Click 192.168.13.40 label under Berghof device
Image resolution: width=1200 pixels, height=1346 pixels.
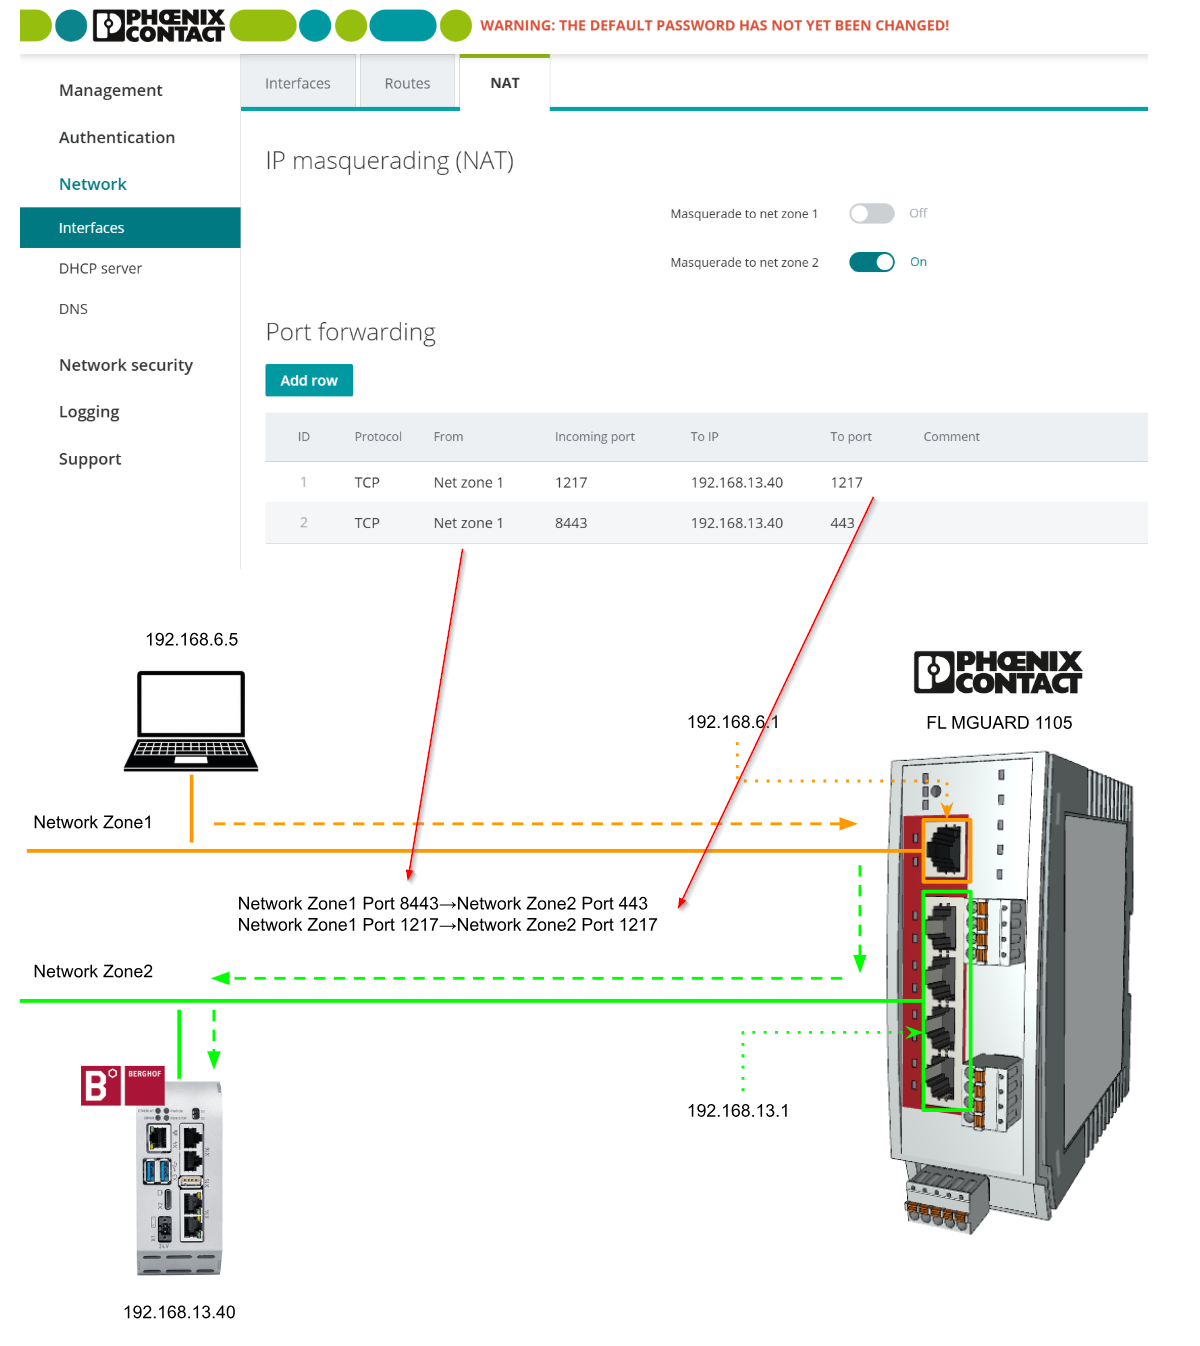(x=179, y=1312)
